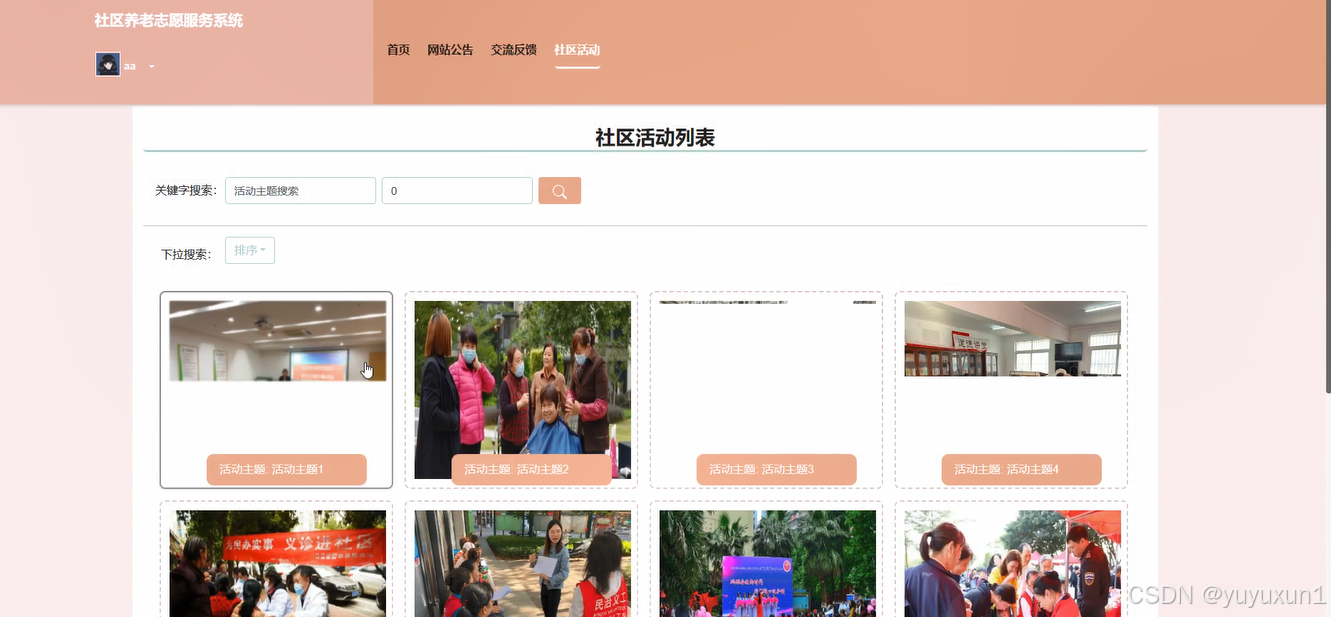
Task: Open the 交流反馈 menu item
Action: pyautogui.click(x=514, y=50)
